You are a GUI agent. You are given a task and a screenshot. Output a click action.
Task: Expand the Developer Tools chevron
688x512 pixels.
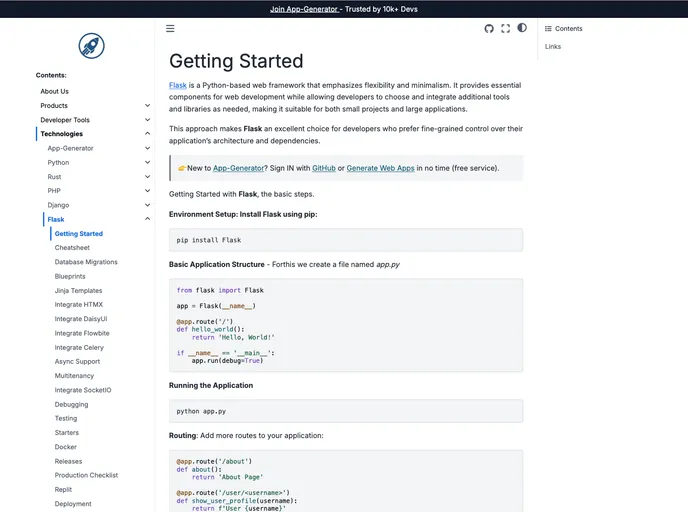pos(147,120)
